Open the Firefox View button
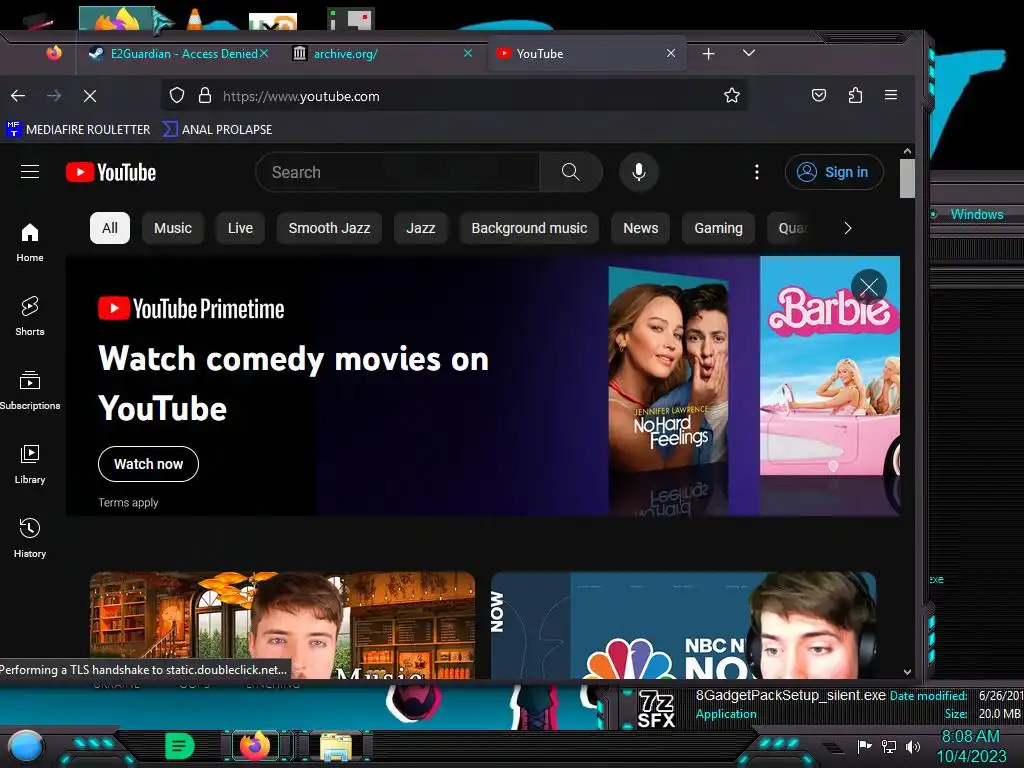The image size is (1024, 768). pyautogui.click(x=54, y=53)
